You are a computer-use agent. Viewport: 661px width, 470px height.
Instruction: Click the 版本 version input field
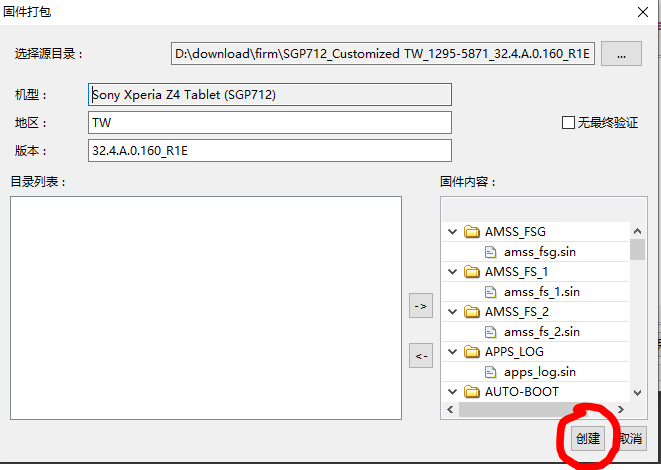coord(270,151)
